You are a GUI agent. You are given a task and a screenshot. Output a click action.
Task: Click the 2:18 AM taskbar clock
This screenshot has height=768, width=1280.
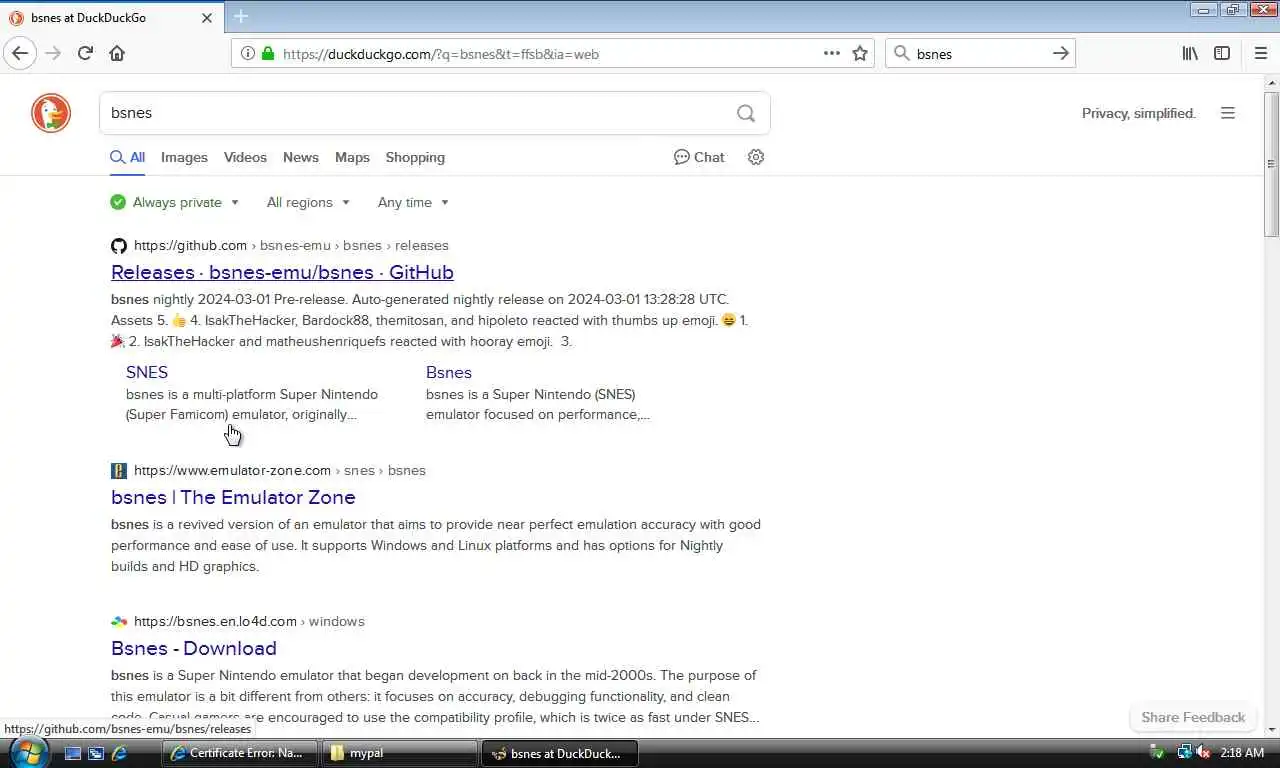pos(1242,753)
